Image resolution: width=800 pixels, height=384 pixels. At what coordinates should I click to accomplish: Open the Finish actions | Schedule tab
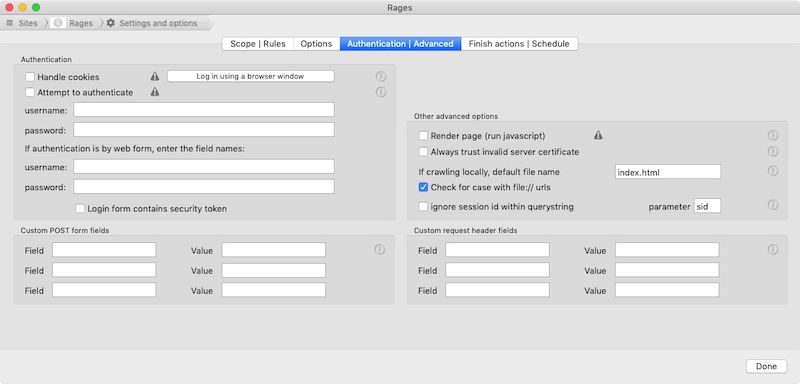coord(519,44)
